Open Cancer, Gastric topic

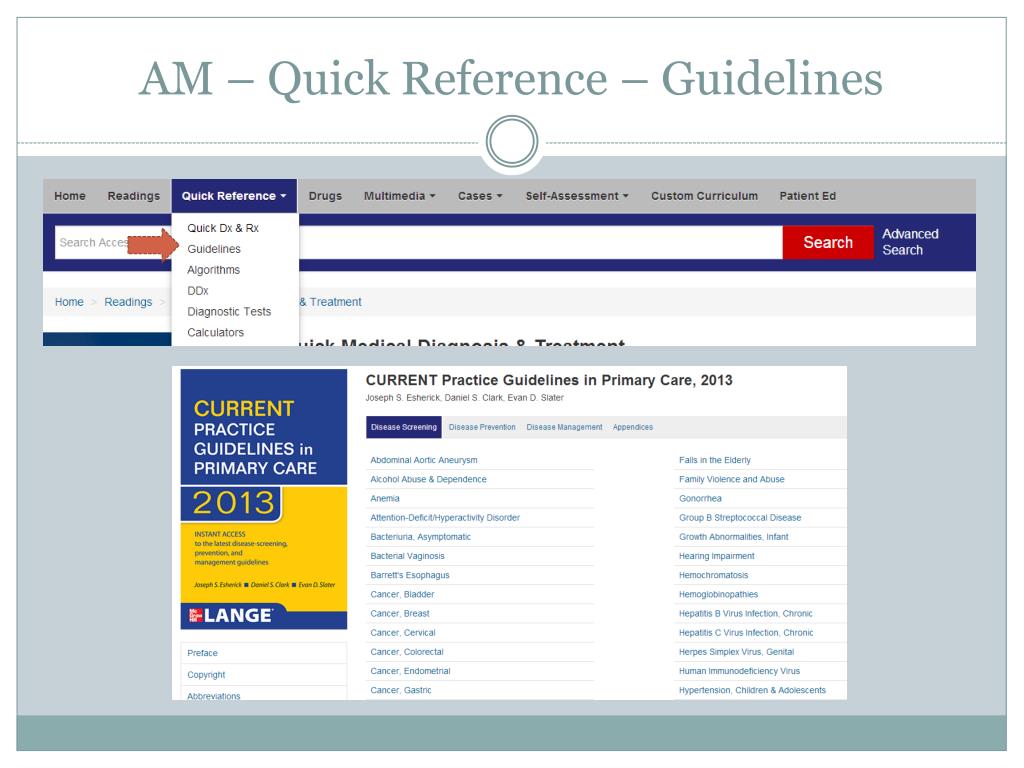(401, 690)
